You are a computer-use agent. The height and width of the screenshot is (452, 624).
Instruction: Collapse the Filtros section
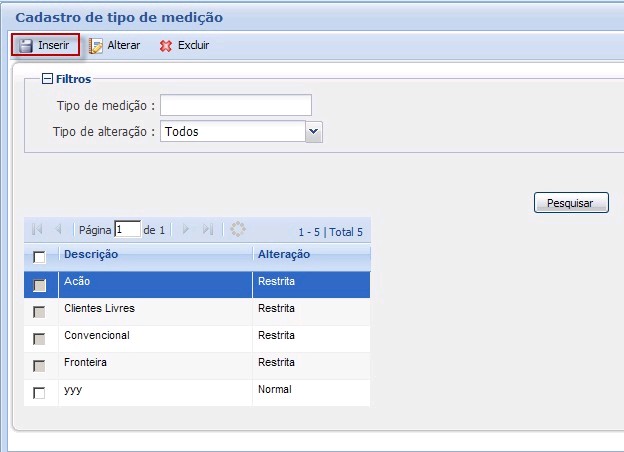tap(47, 79)
